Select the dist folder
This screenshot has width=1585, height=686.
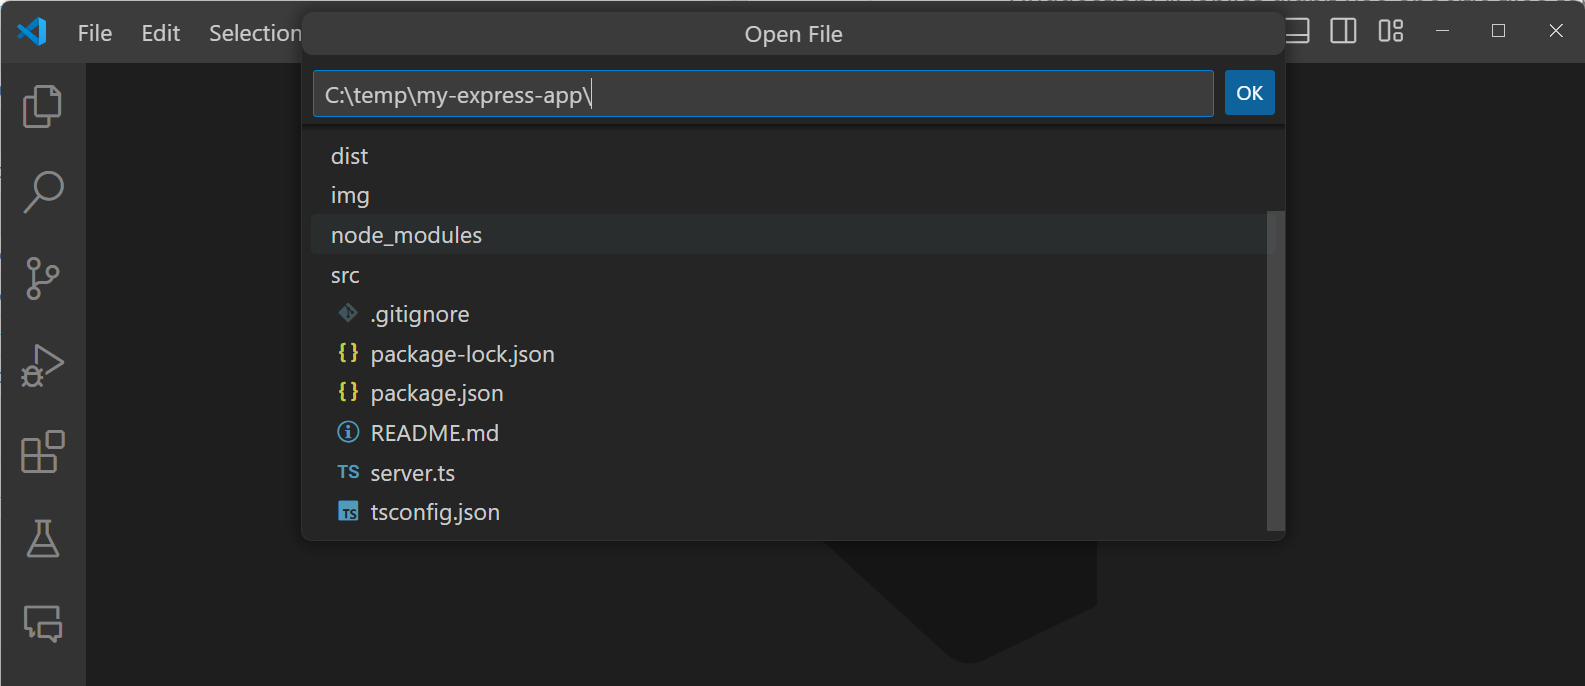click(788, 156)
